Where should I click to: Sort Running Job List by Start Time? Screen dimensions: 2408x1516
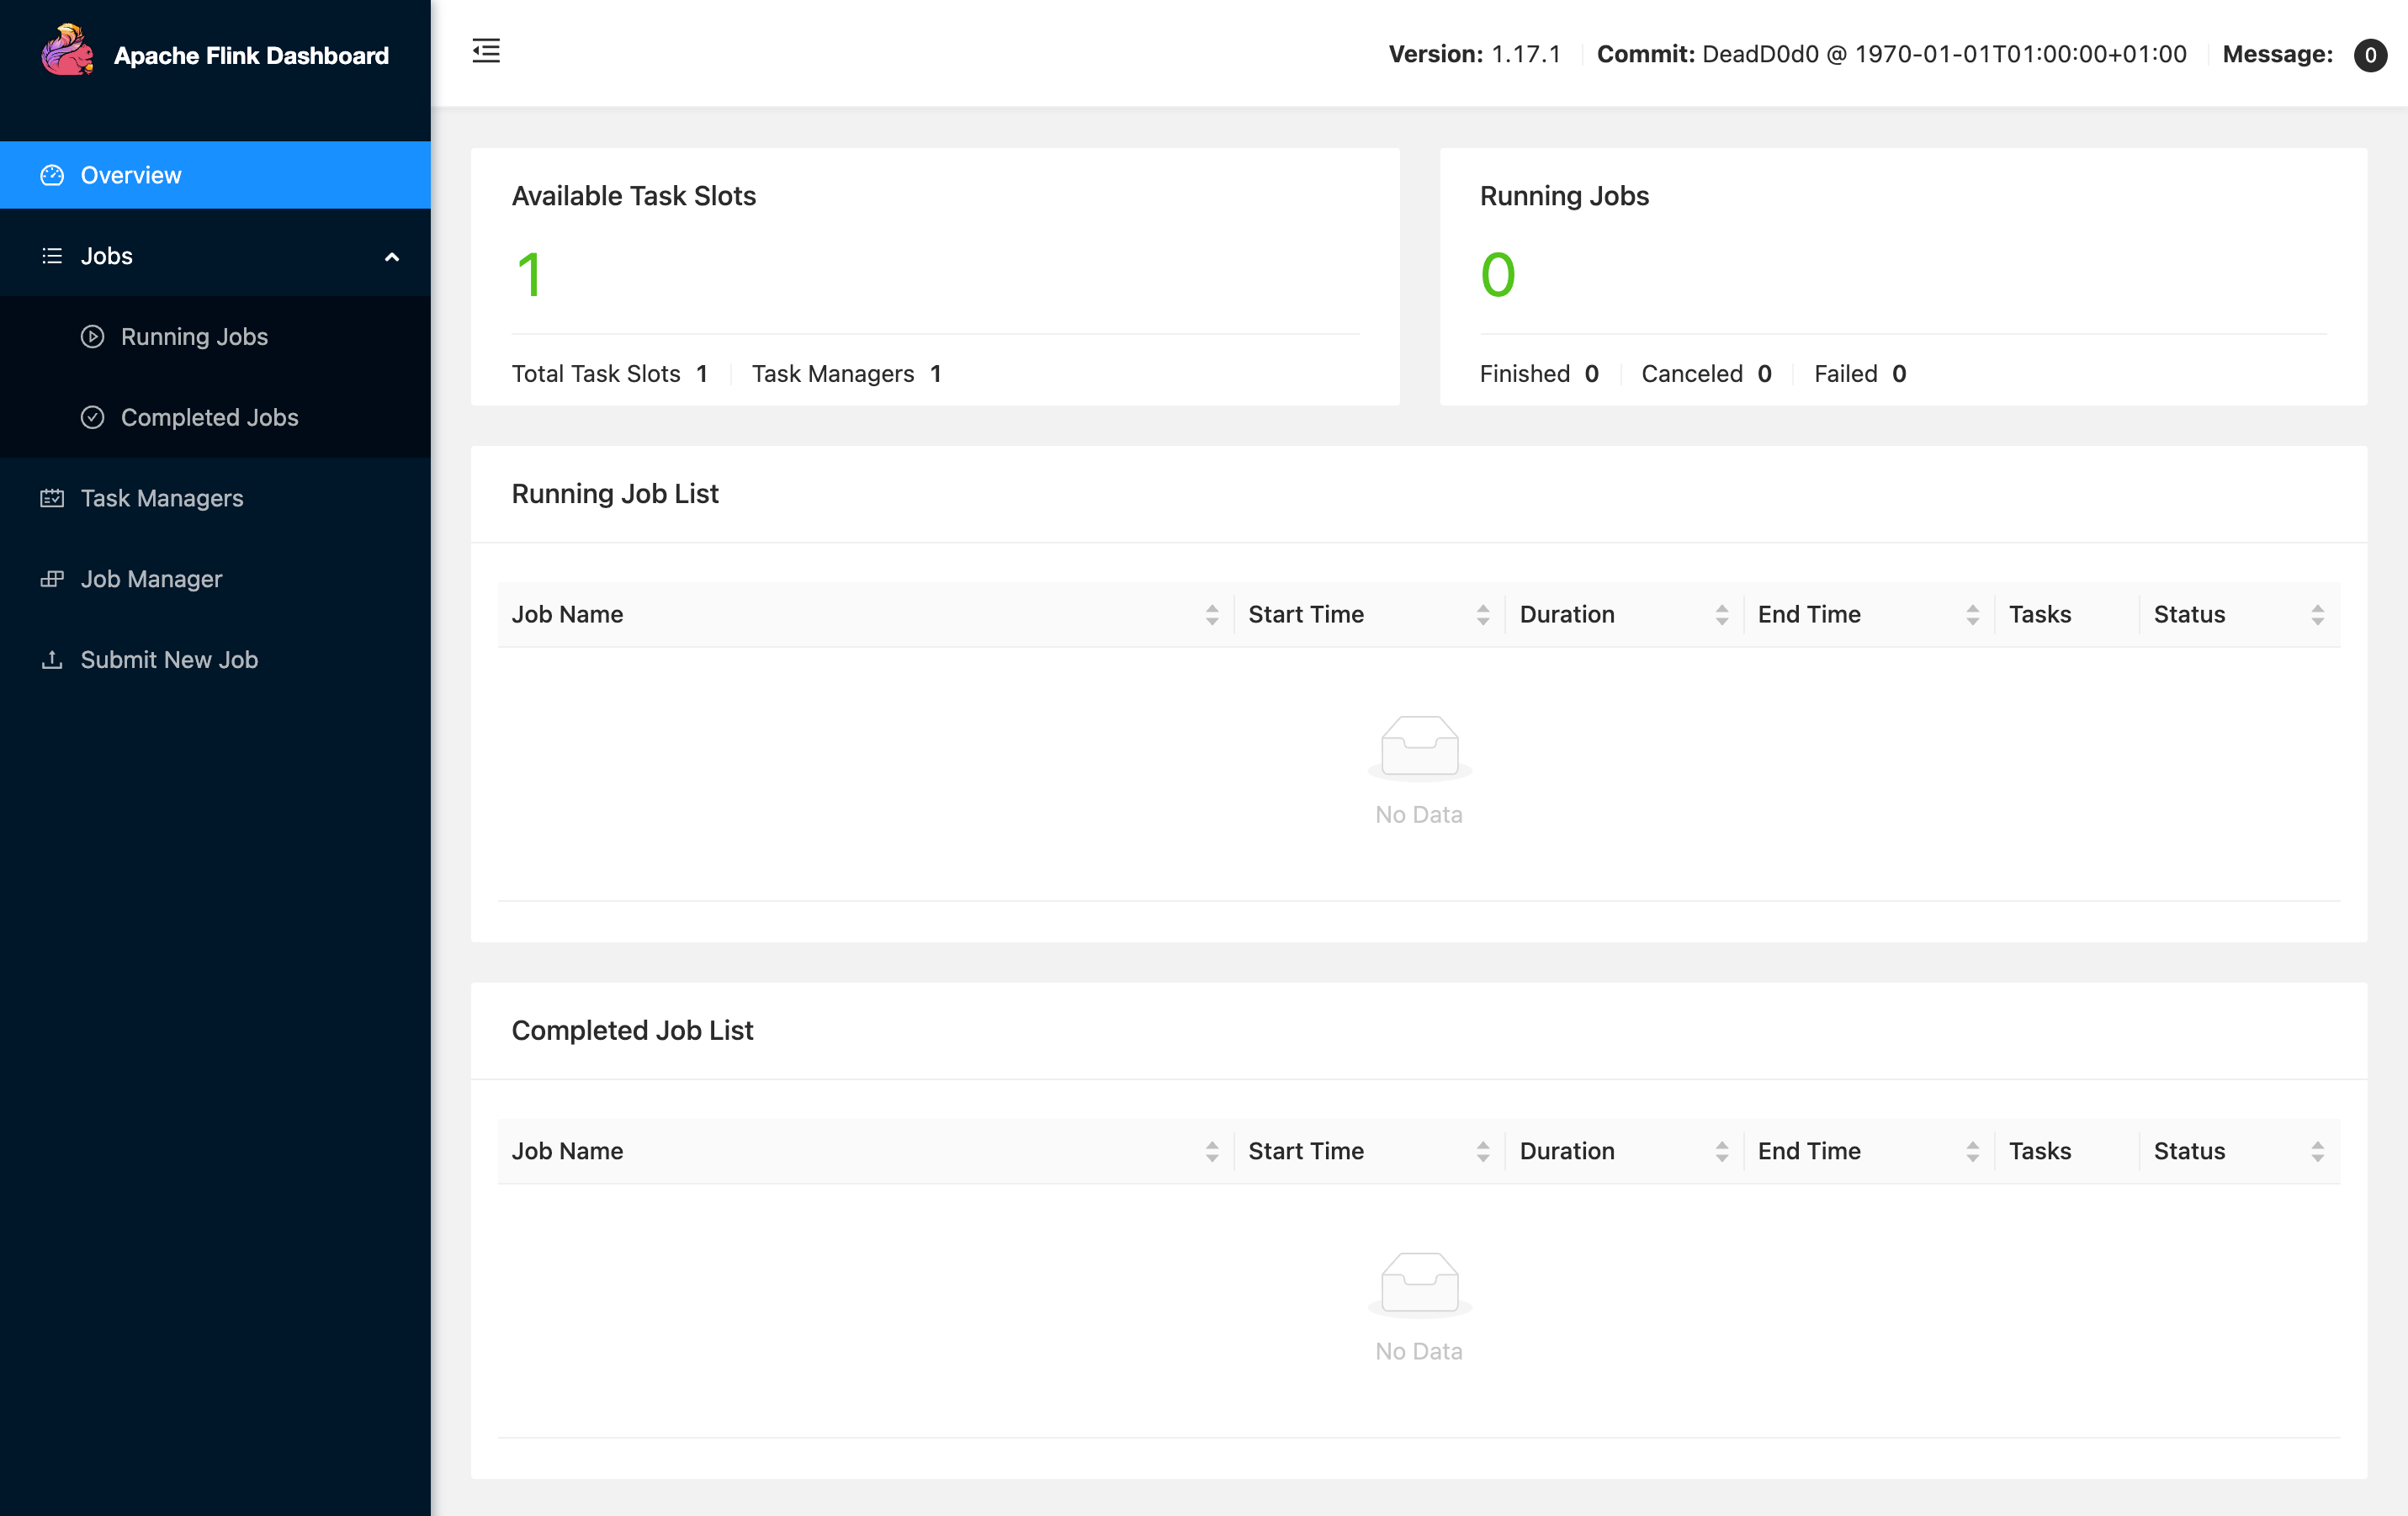coord(1483,615)
